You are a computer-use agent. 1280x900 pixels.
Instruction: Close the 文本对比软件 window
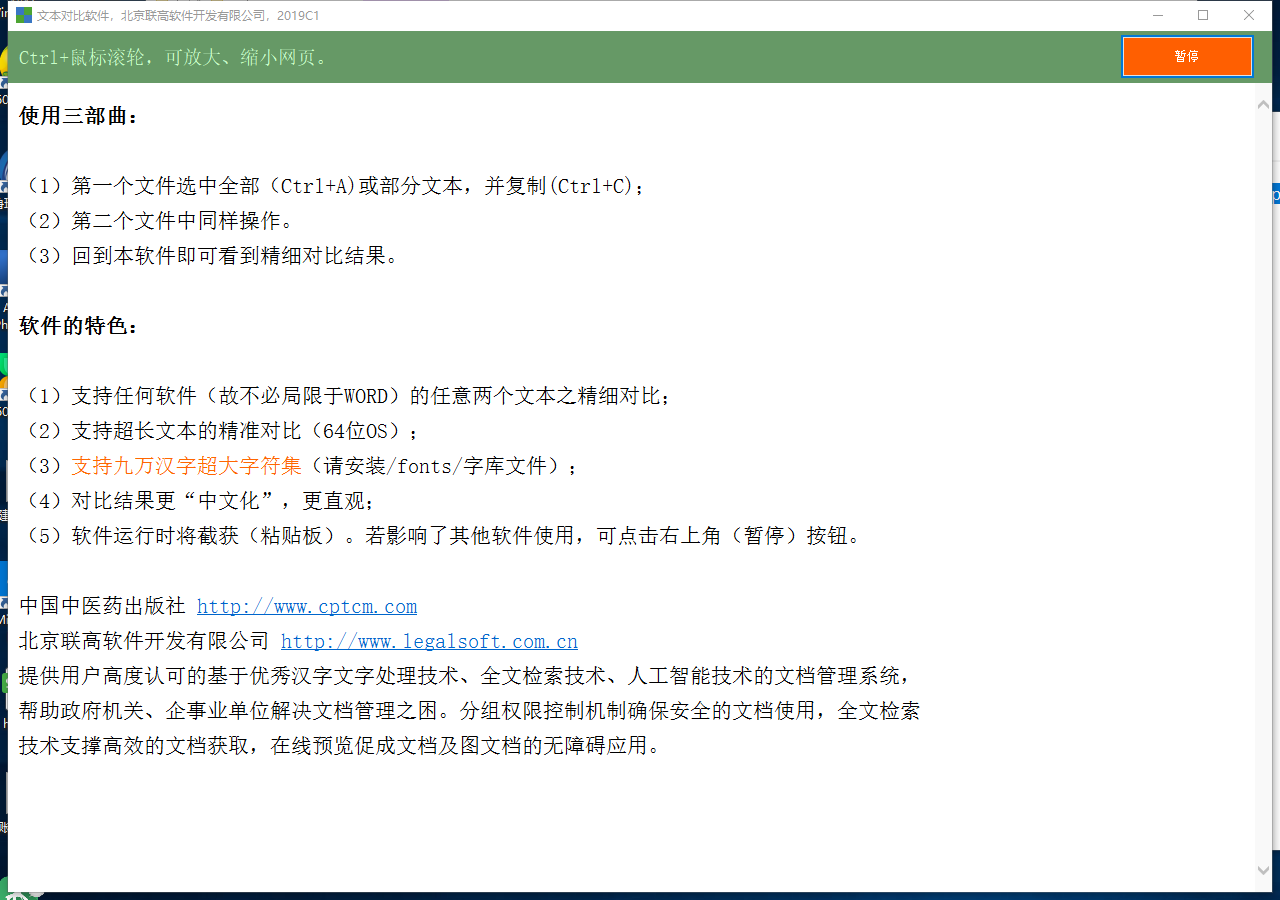pos(1249,15)
